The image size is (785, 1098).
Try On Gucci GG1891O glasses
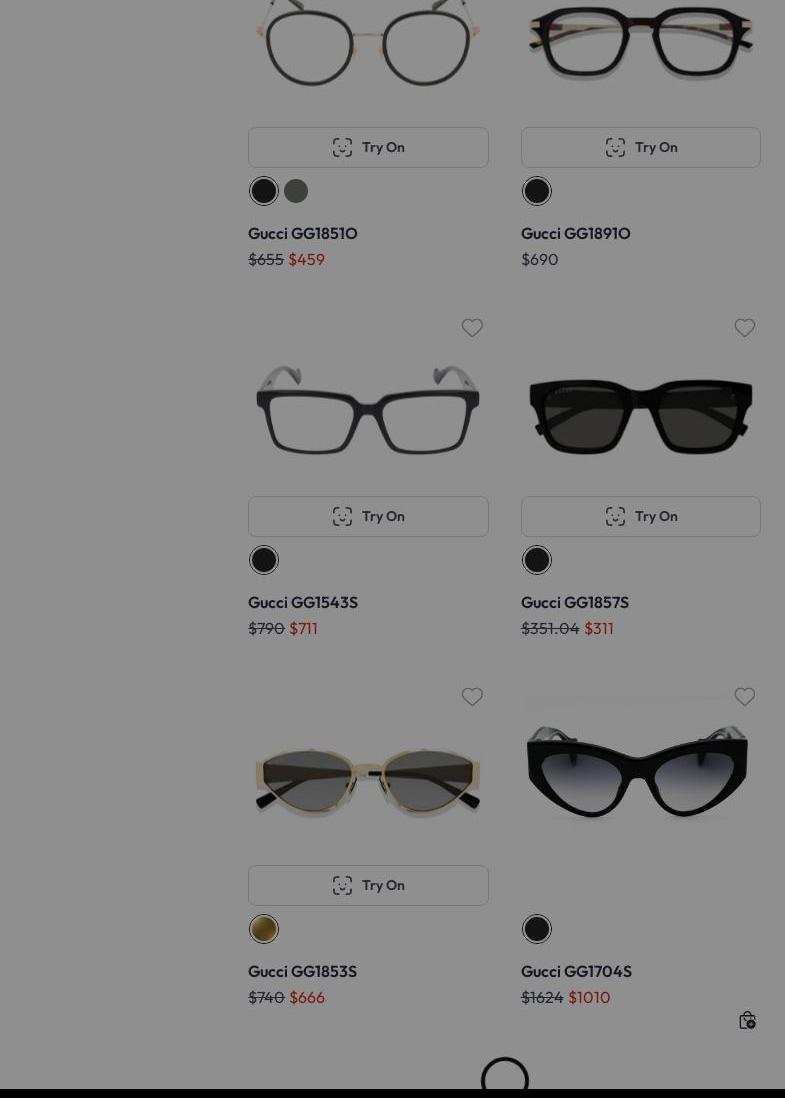(x=641, y=147)
